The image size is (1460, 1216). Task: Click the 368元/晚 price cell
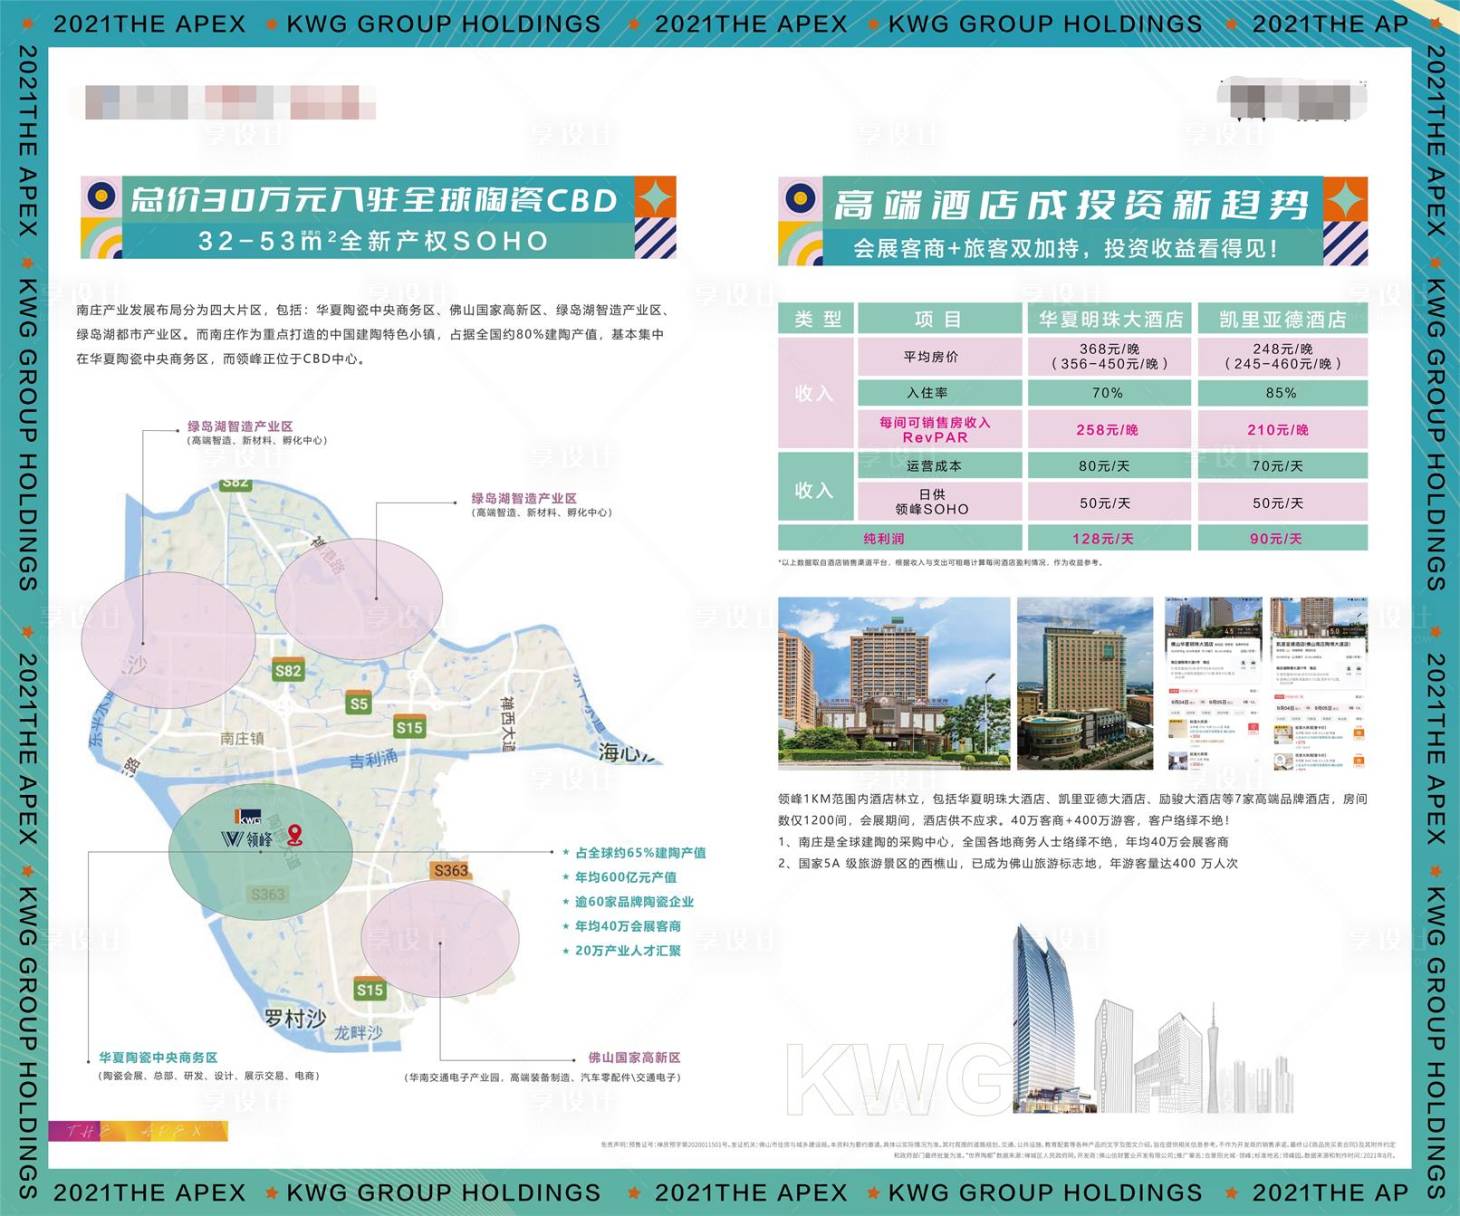pyautogui.click(x=1110, y=356)
